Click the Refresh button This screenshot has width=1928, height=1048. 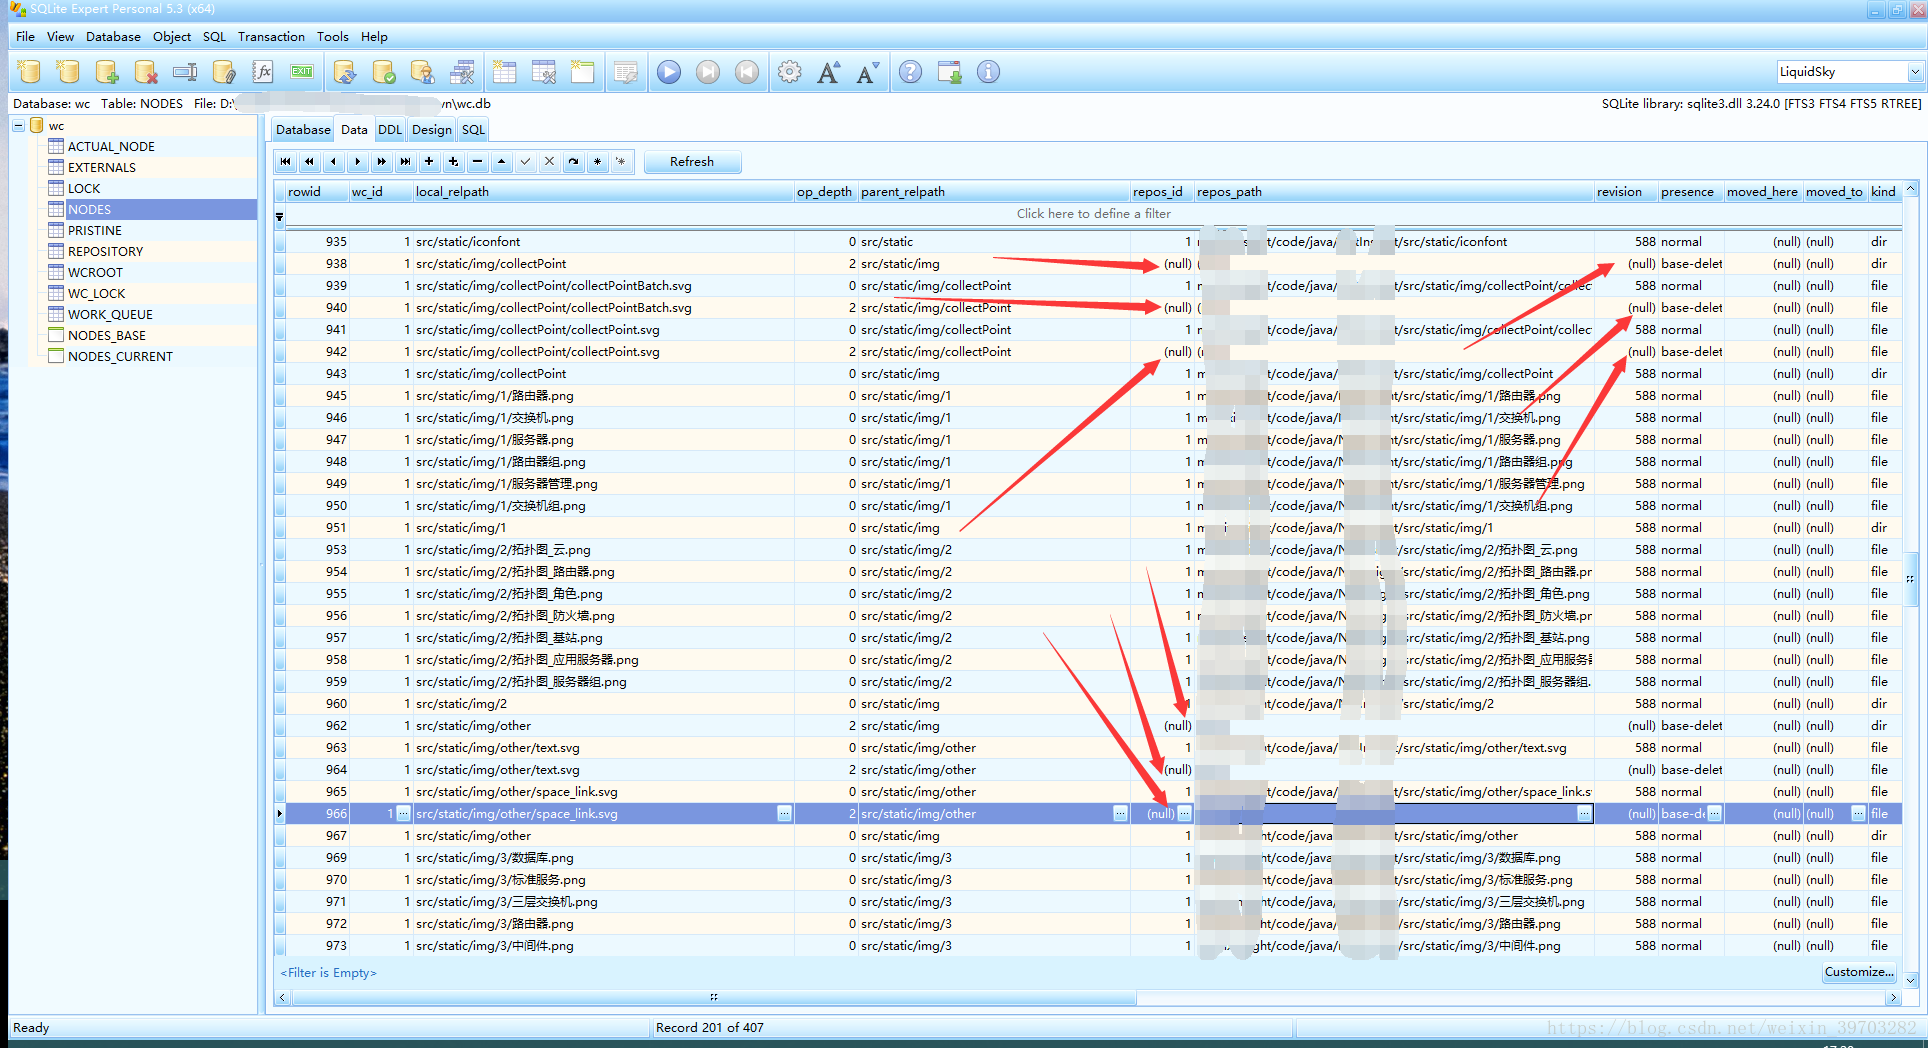tap(692, 162)
